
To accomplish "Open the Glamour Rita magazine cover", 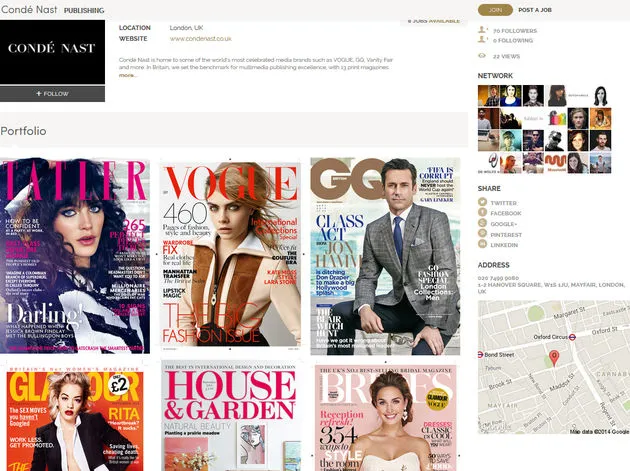I will tap(75, 420).
